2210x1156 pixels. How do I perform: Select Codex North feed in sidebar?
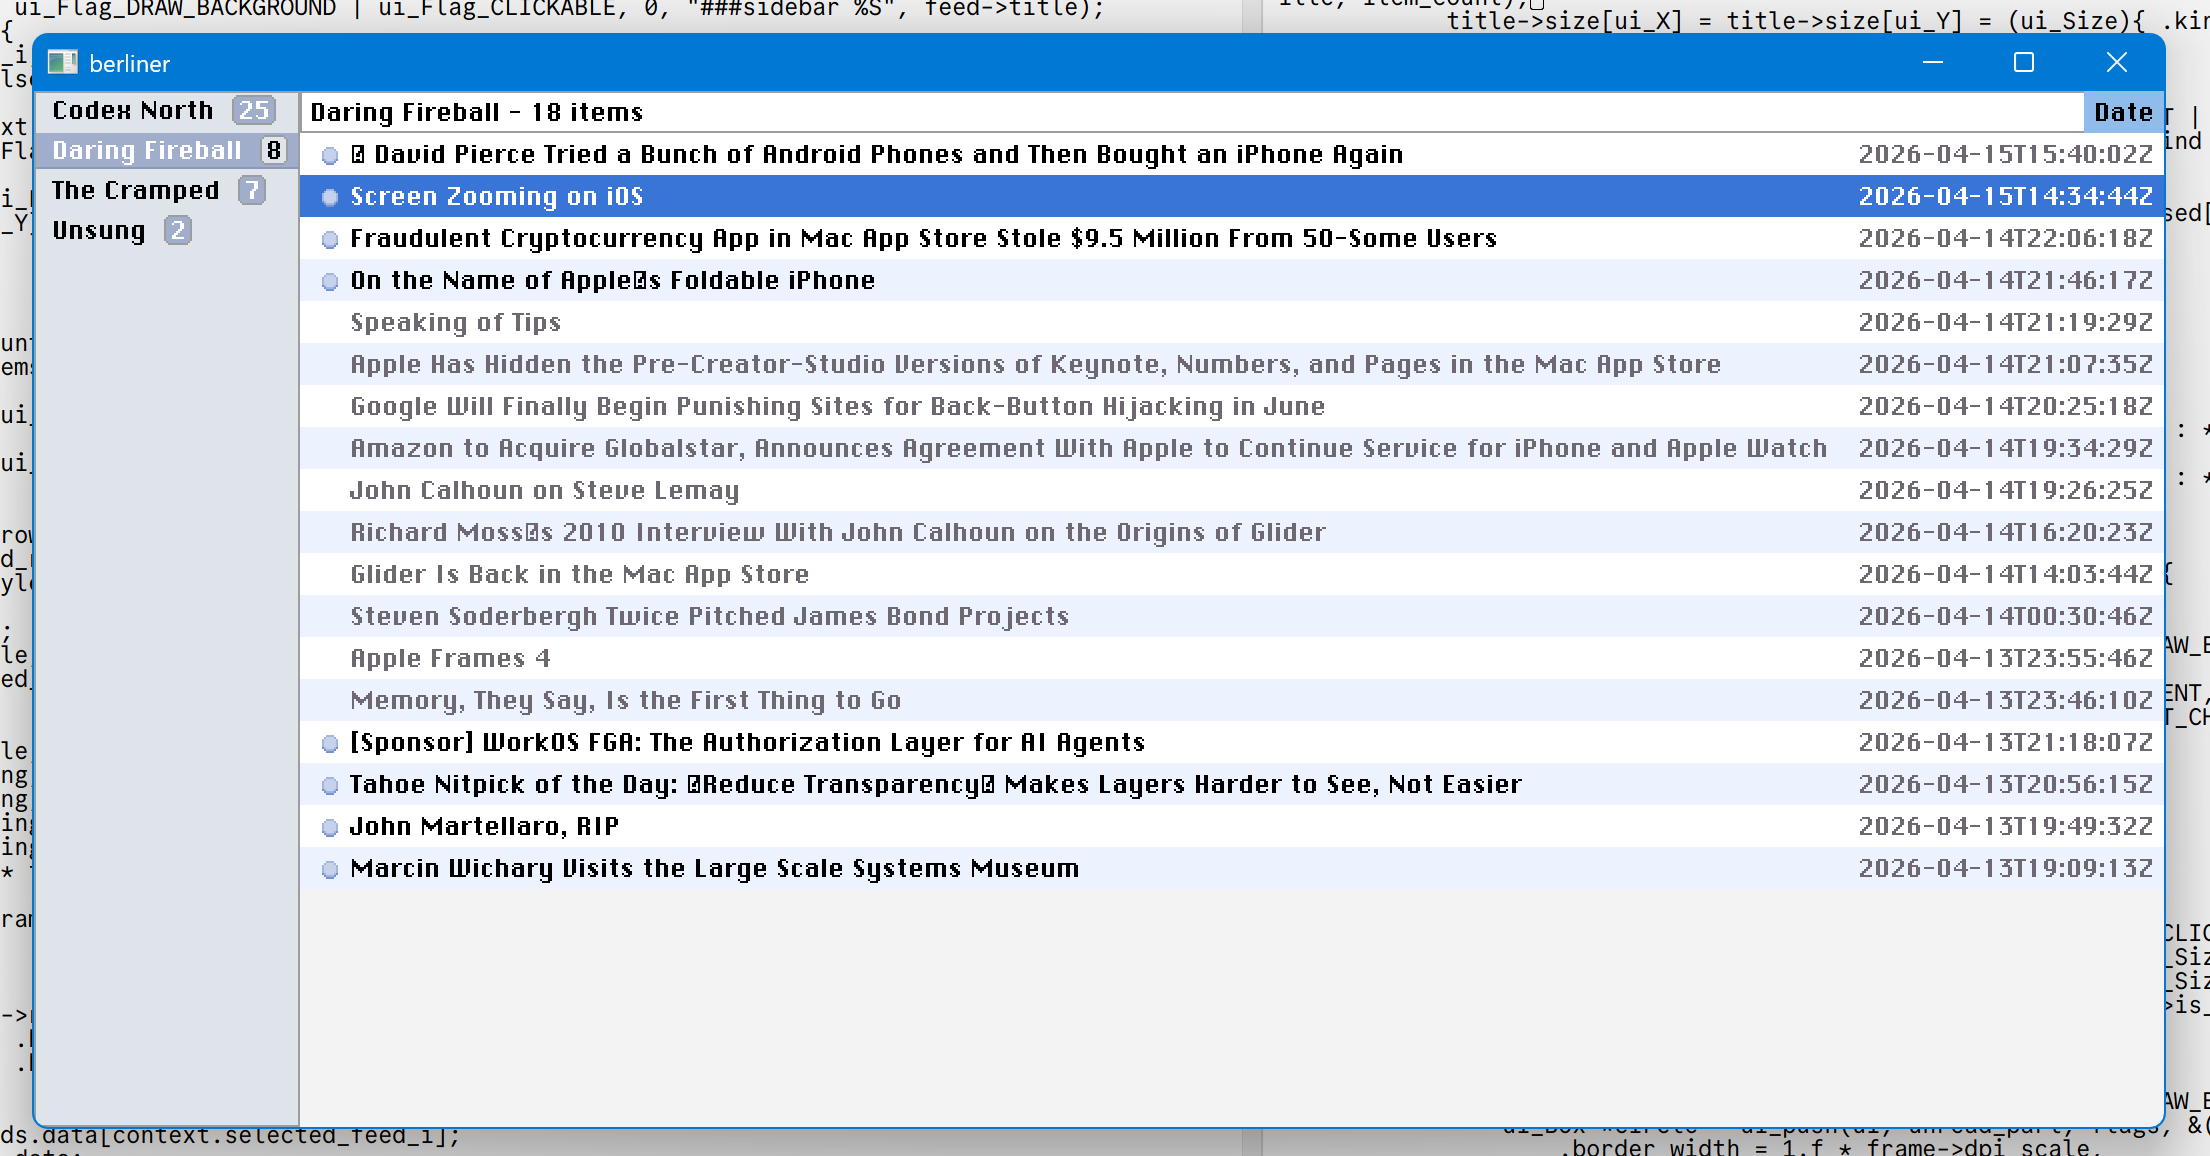coord(133,110)
